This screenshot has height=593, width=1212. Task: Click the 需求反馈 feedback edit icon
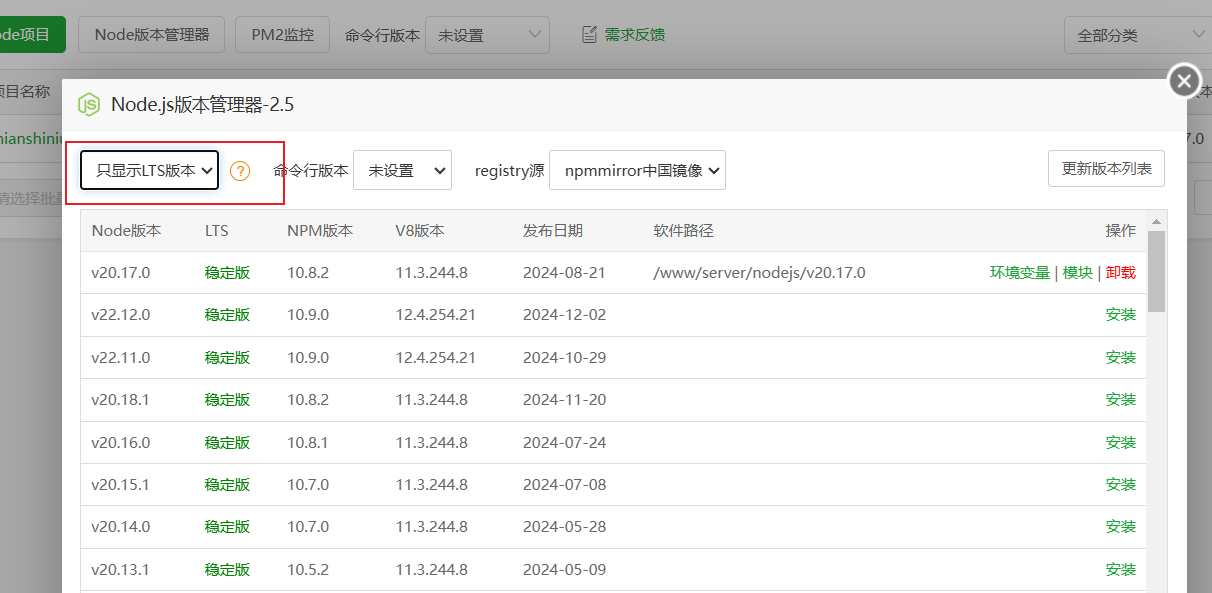[x=590, y=35]
